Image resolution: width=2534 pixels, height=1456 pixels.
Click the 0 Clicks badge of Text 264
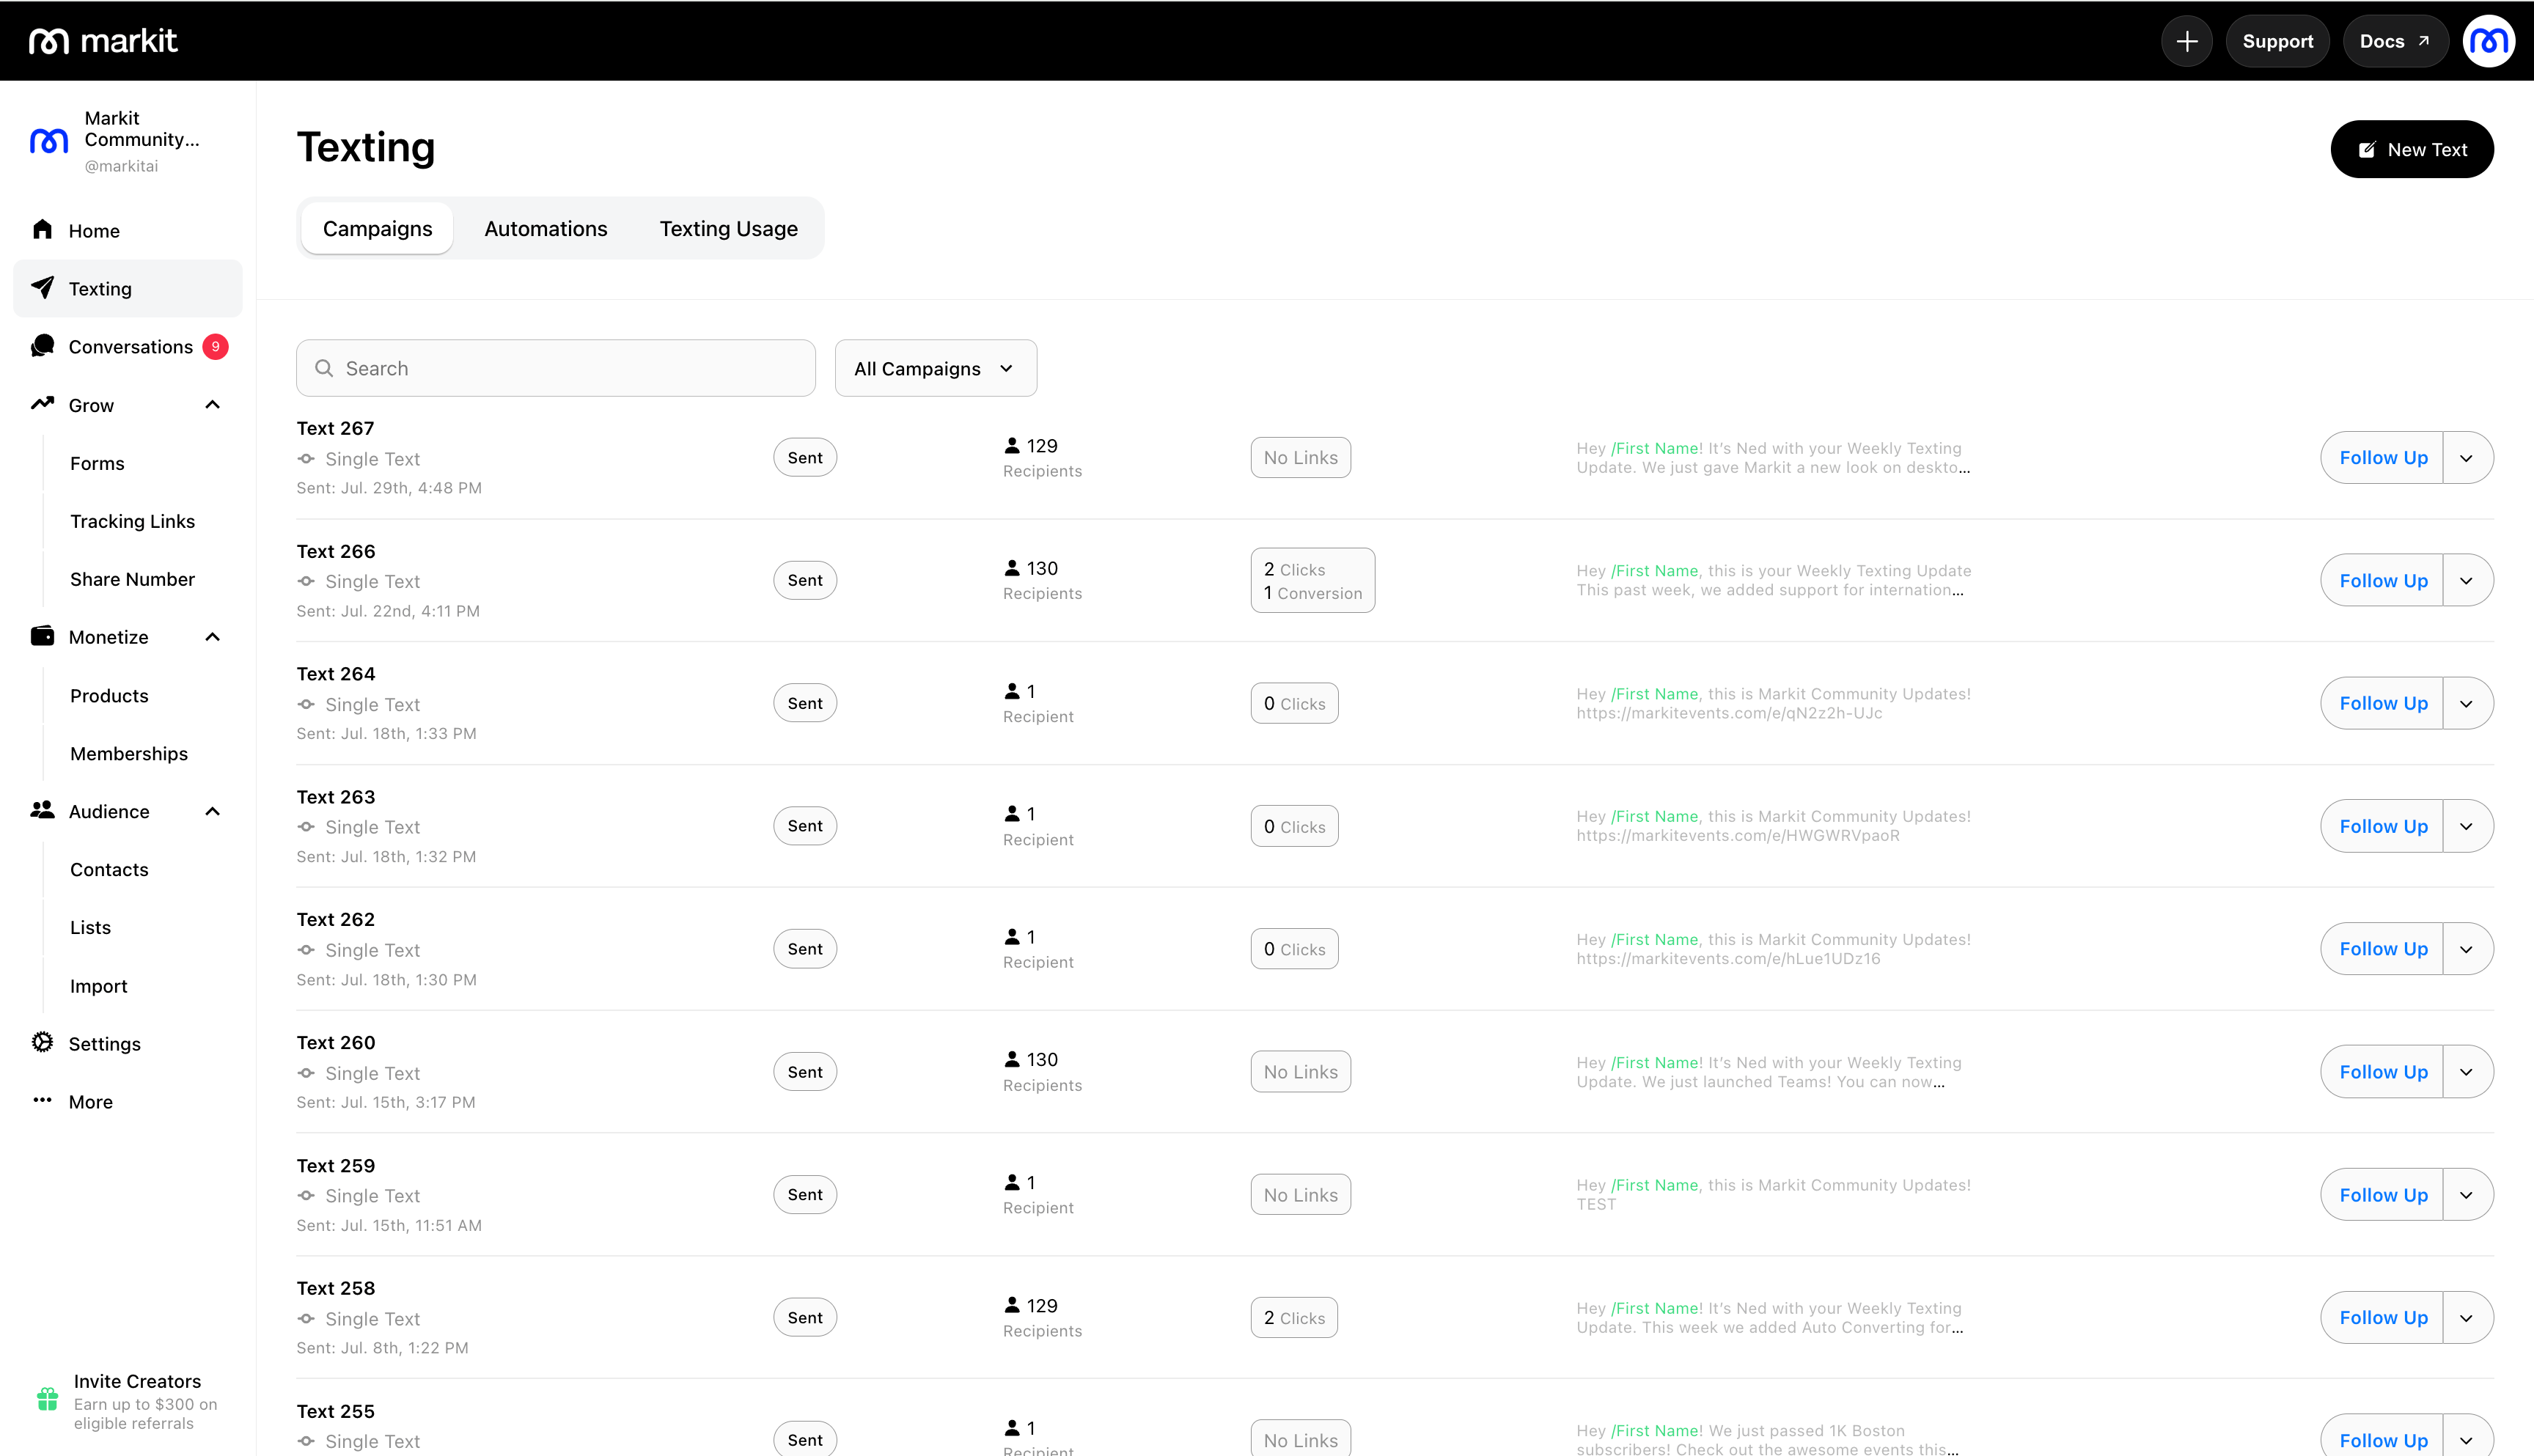(x=1294, y=703)
